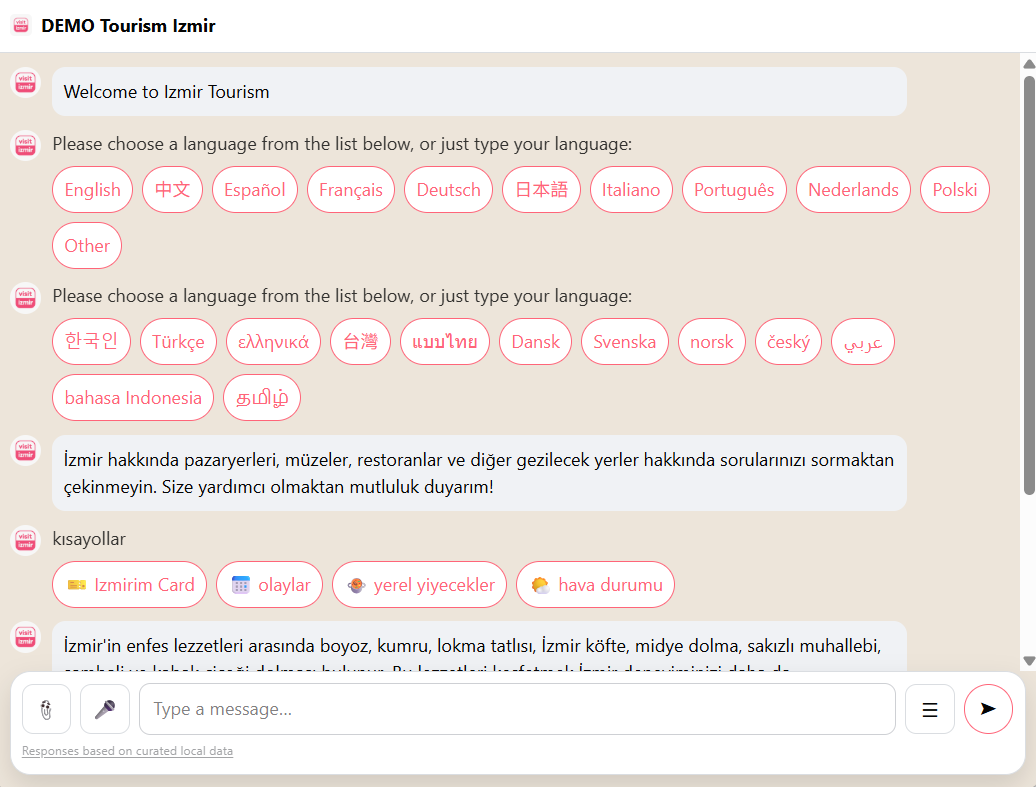Click the scrollbar down arrow
Screen dimensions: 1036x787
1029,661
